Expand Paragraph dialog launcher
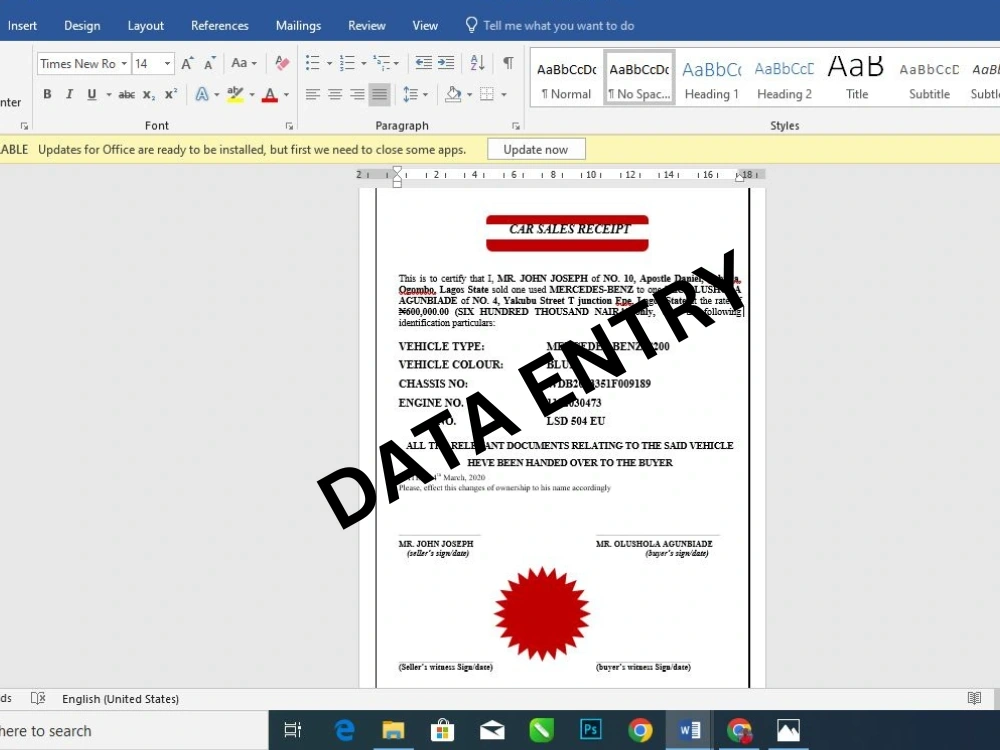Image resolution: width=1000 pixels, height=750 pixels. click(x=516, y=126)
